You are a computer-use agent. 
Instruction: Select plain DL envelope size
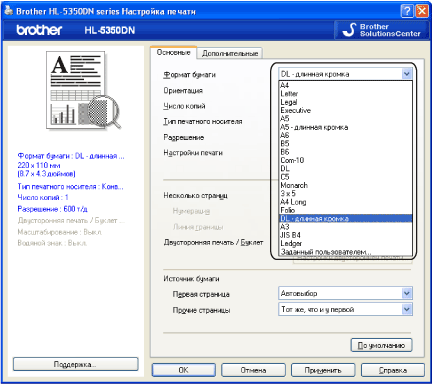click(x=345, y=169)
